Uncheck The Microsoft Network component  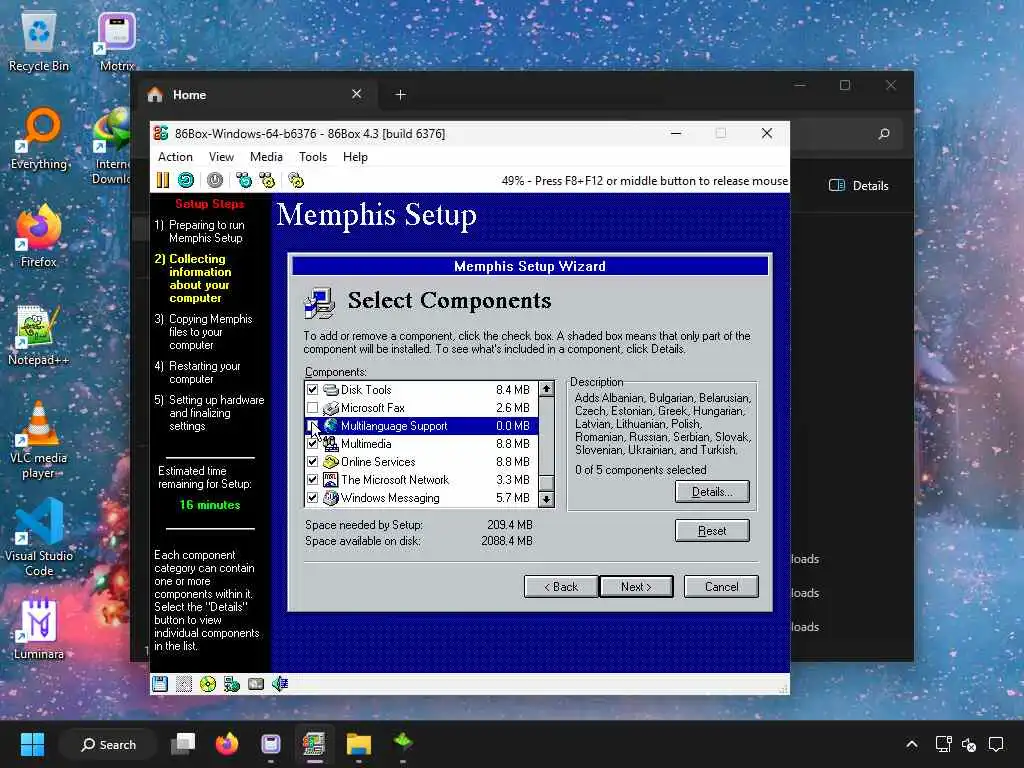(x=312, y=480)
